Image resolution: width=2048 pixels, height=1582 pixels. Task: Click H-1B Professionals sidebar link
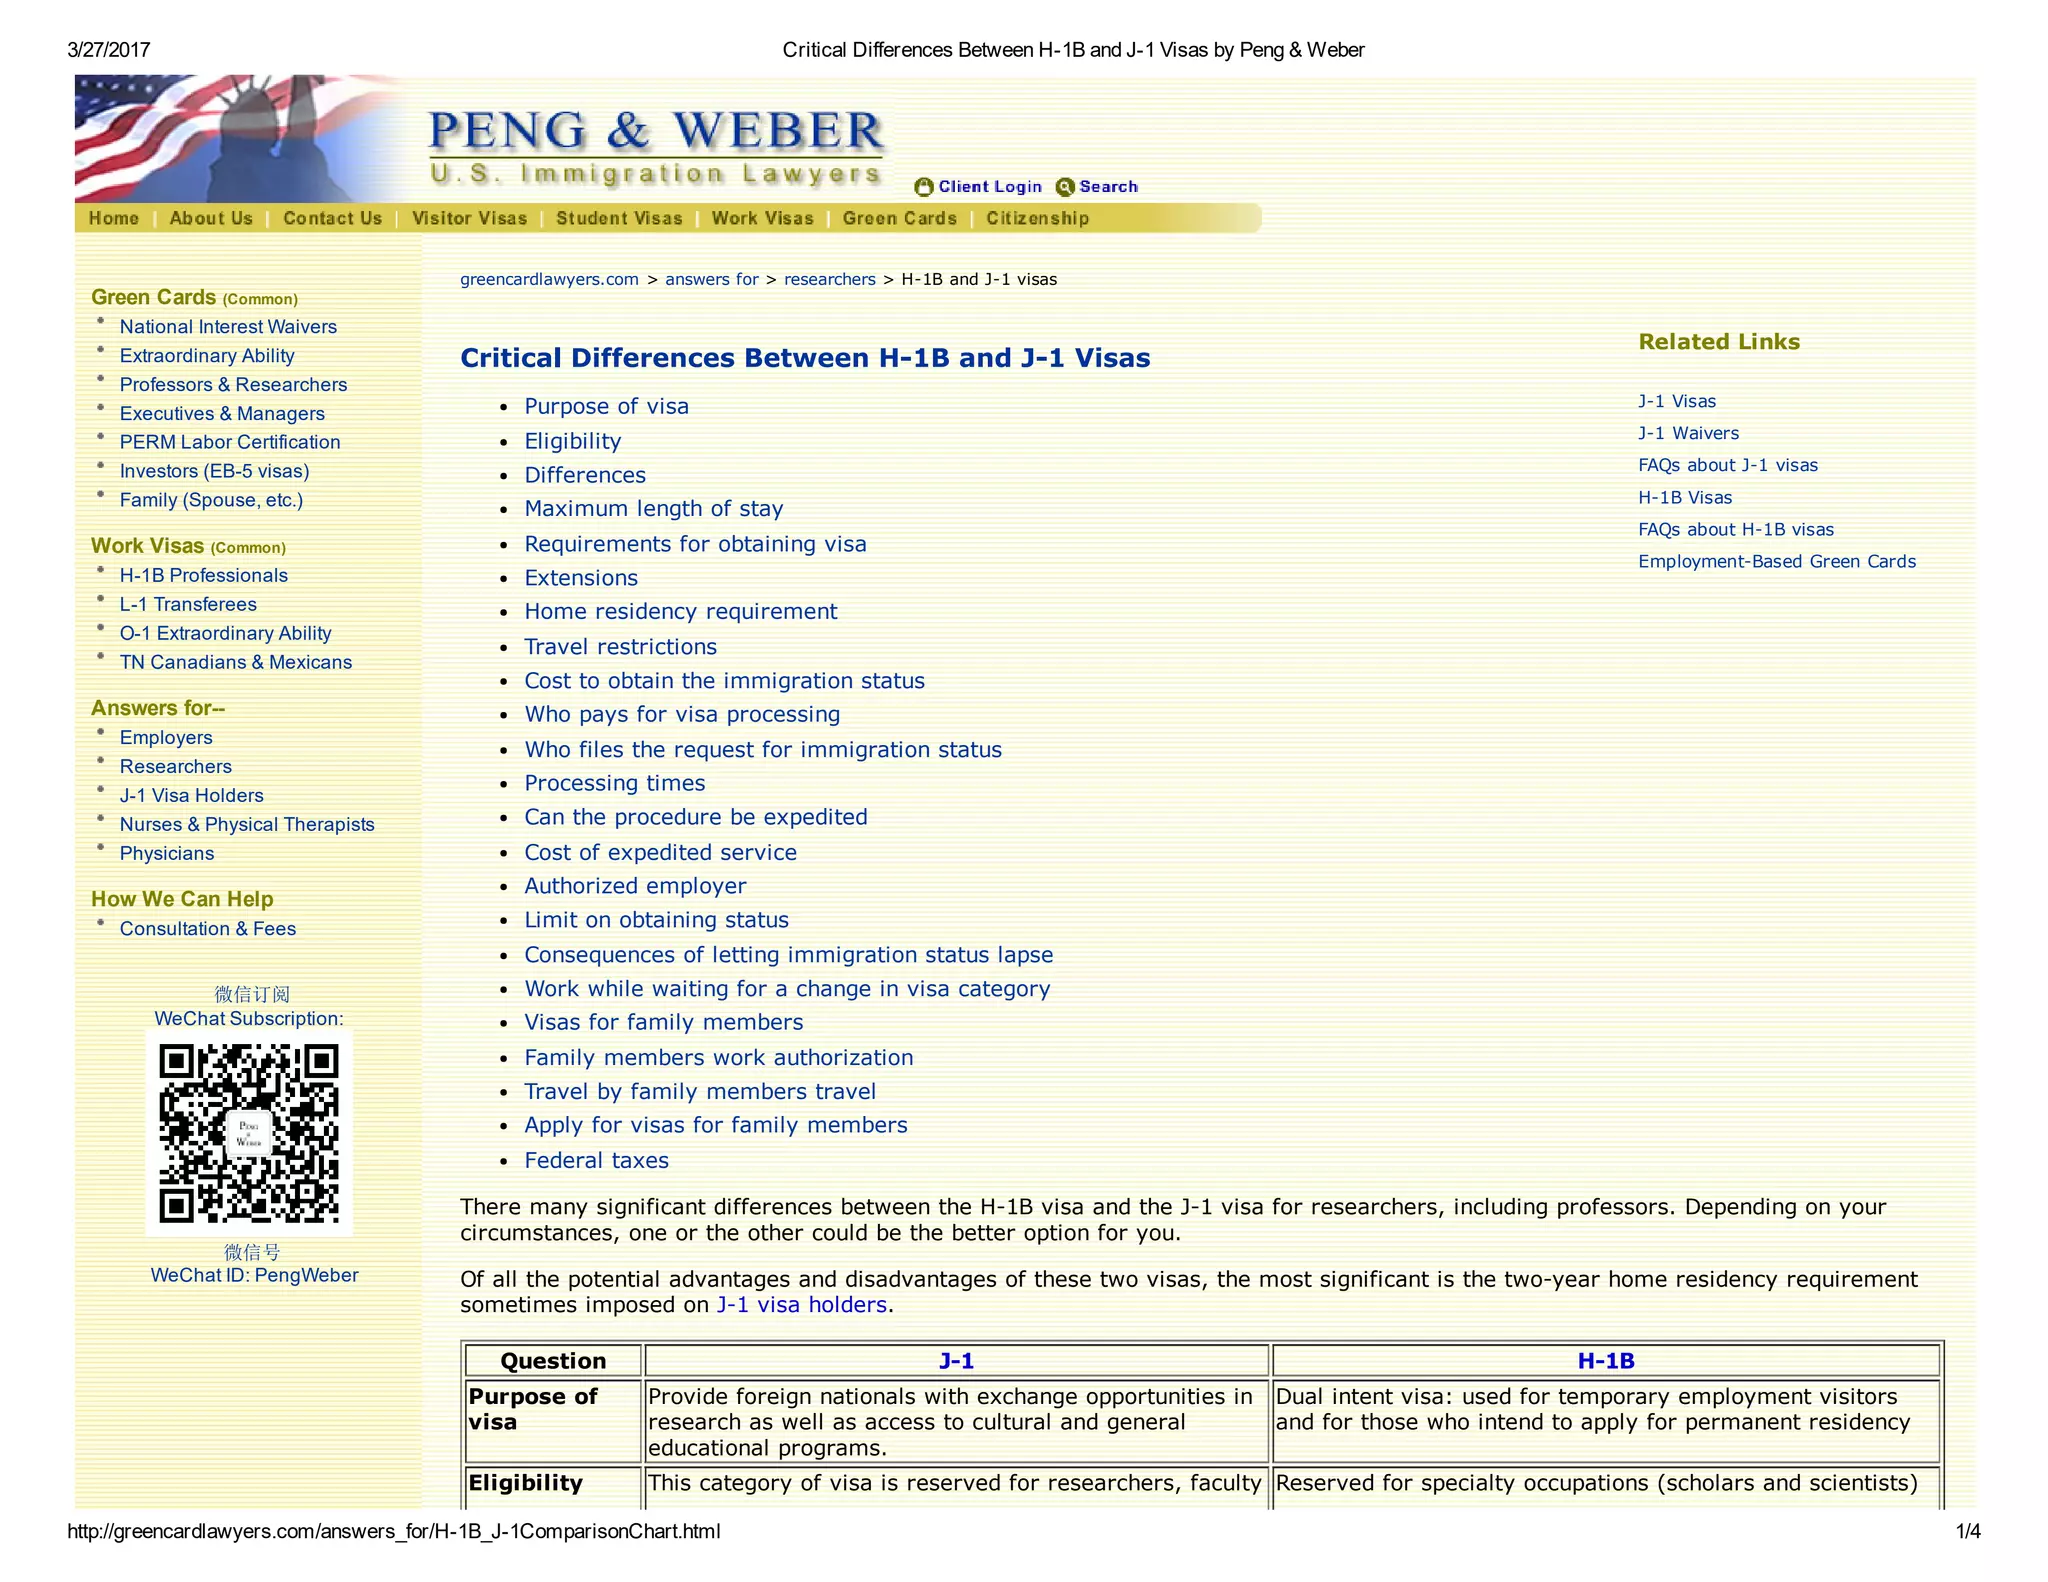tap(203, 575)
